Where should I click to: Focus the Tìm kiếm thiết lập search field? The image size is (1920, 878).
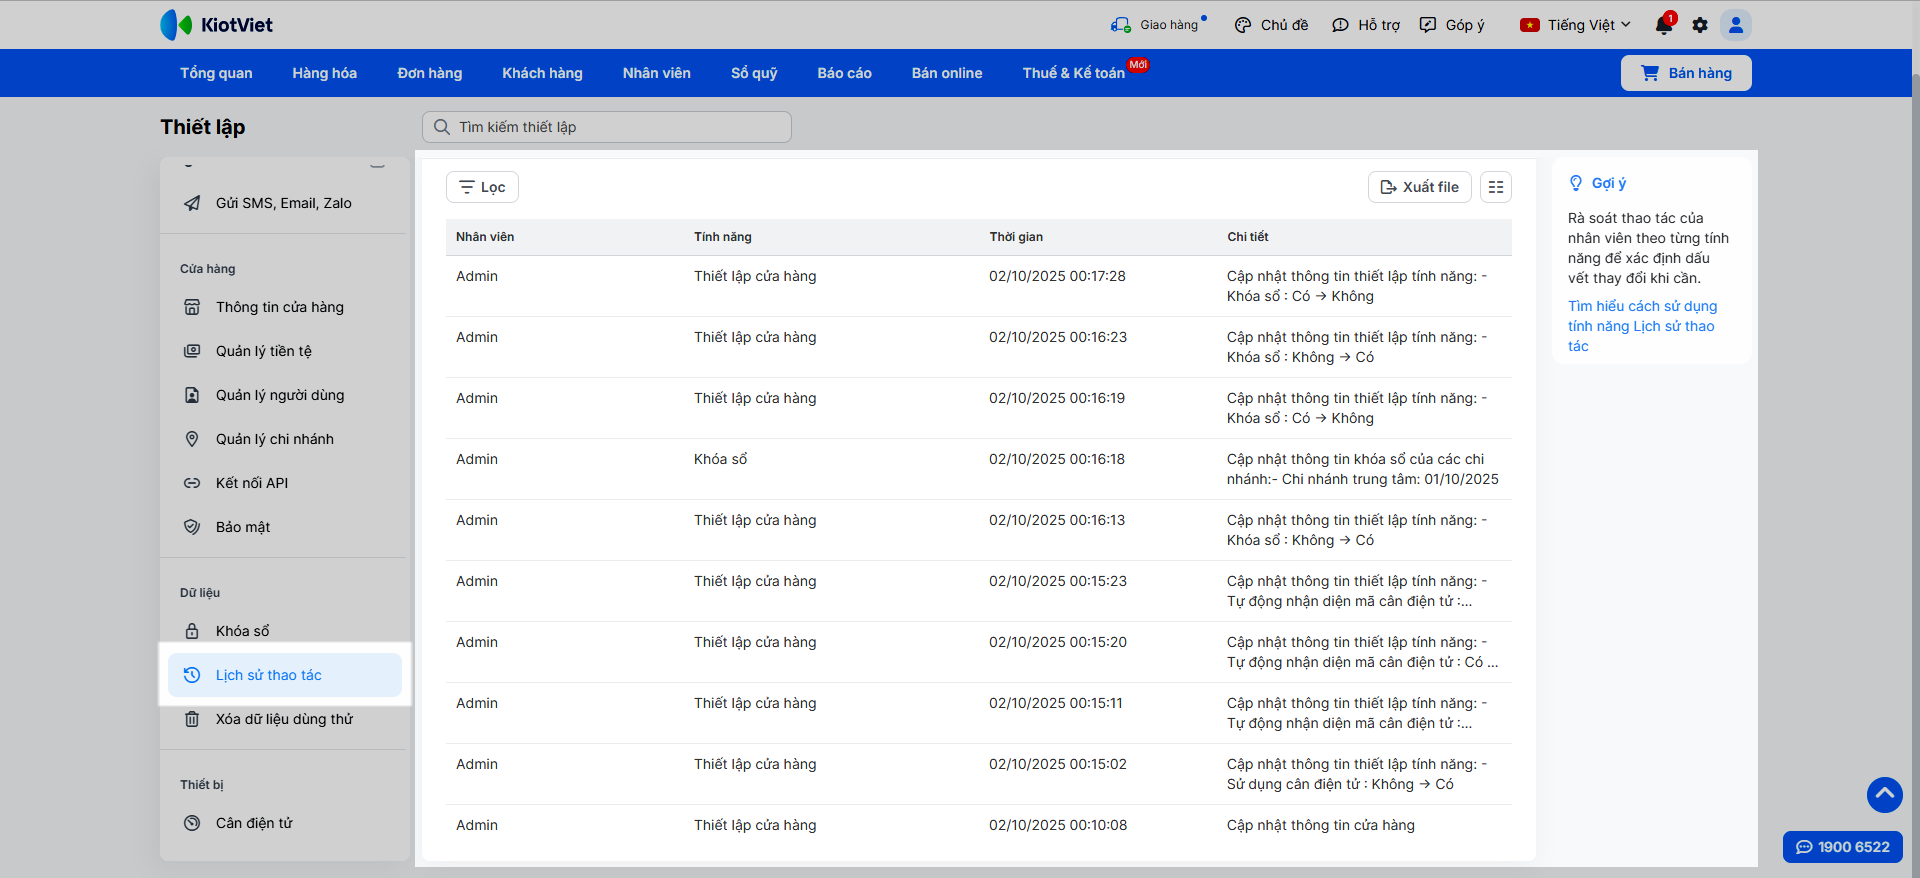pos(607,127)
